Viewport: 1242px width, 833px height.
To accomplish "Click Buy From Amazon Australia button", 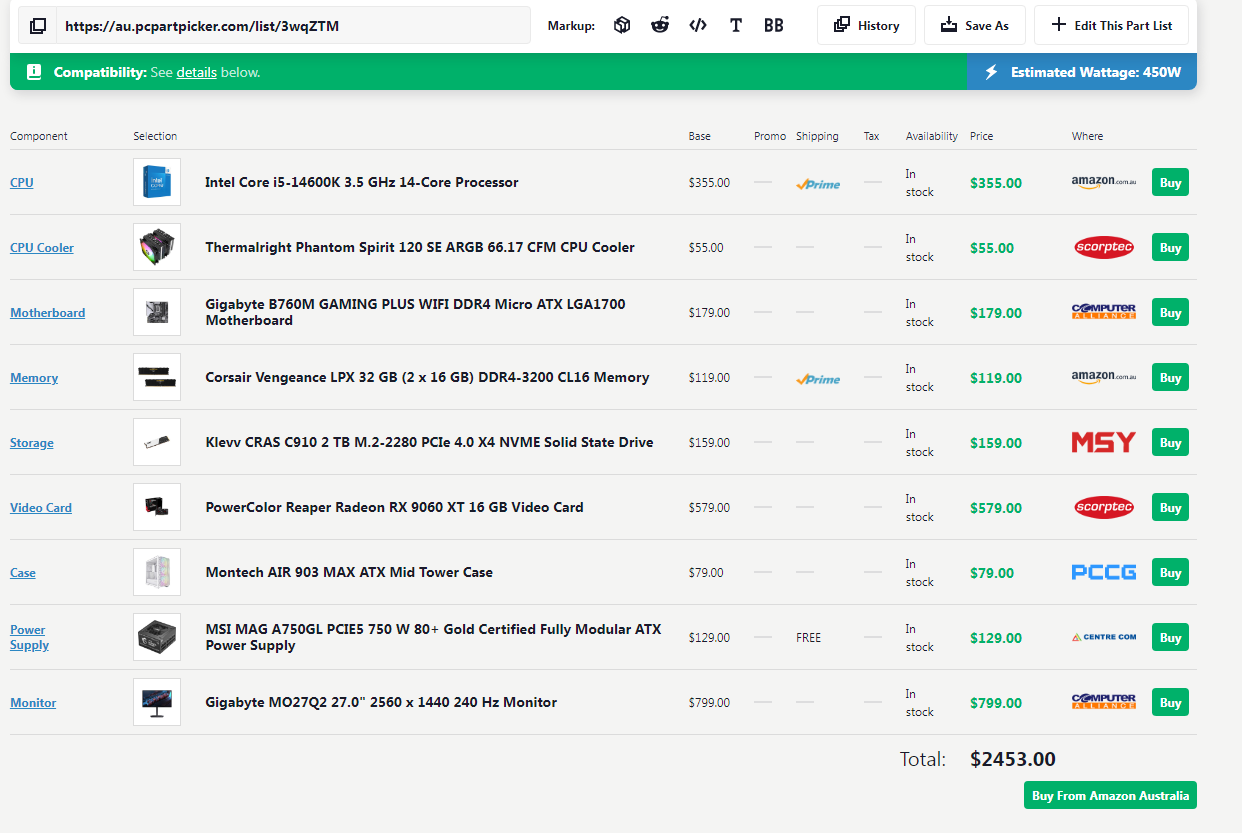I will [1110, 796].
